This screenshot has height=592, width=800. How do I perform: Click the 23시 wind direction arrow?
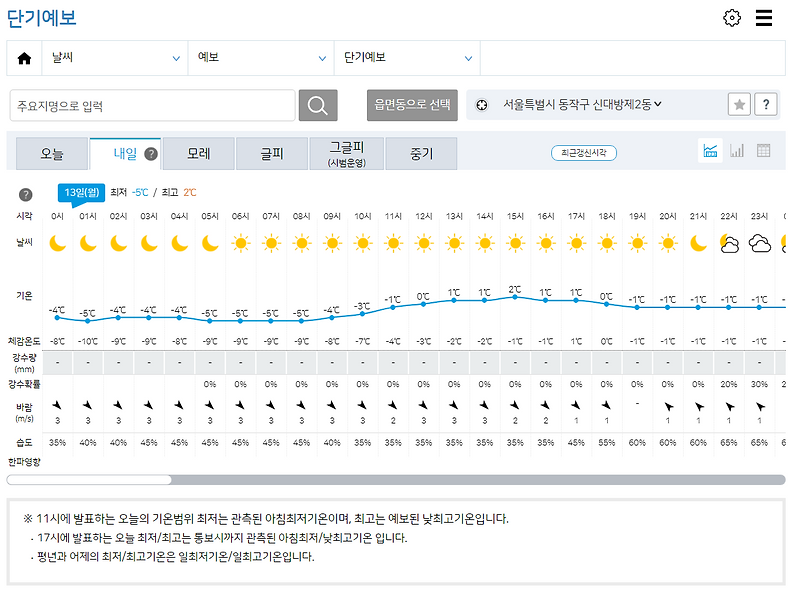point(760,407)
